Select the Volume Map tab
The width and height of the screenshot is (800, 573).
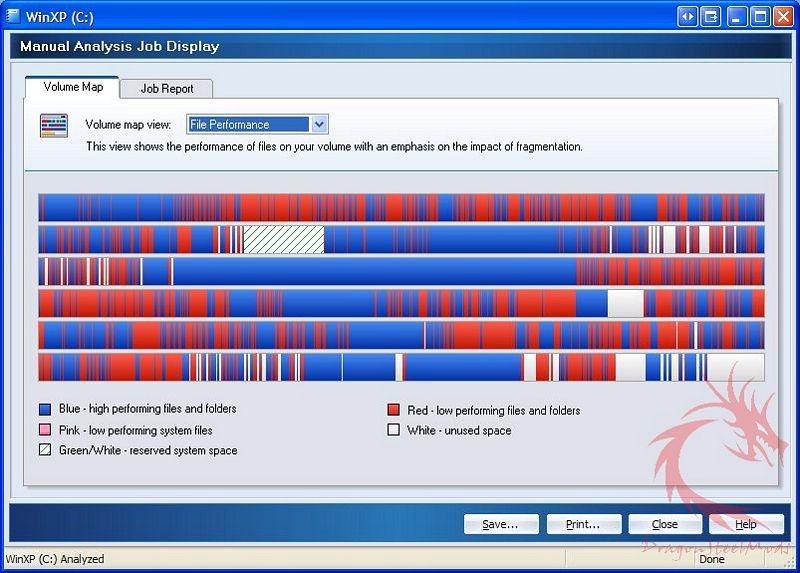(x=73, y=87)
